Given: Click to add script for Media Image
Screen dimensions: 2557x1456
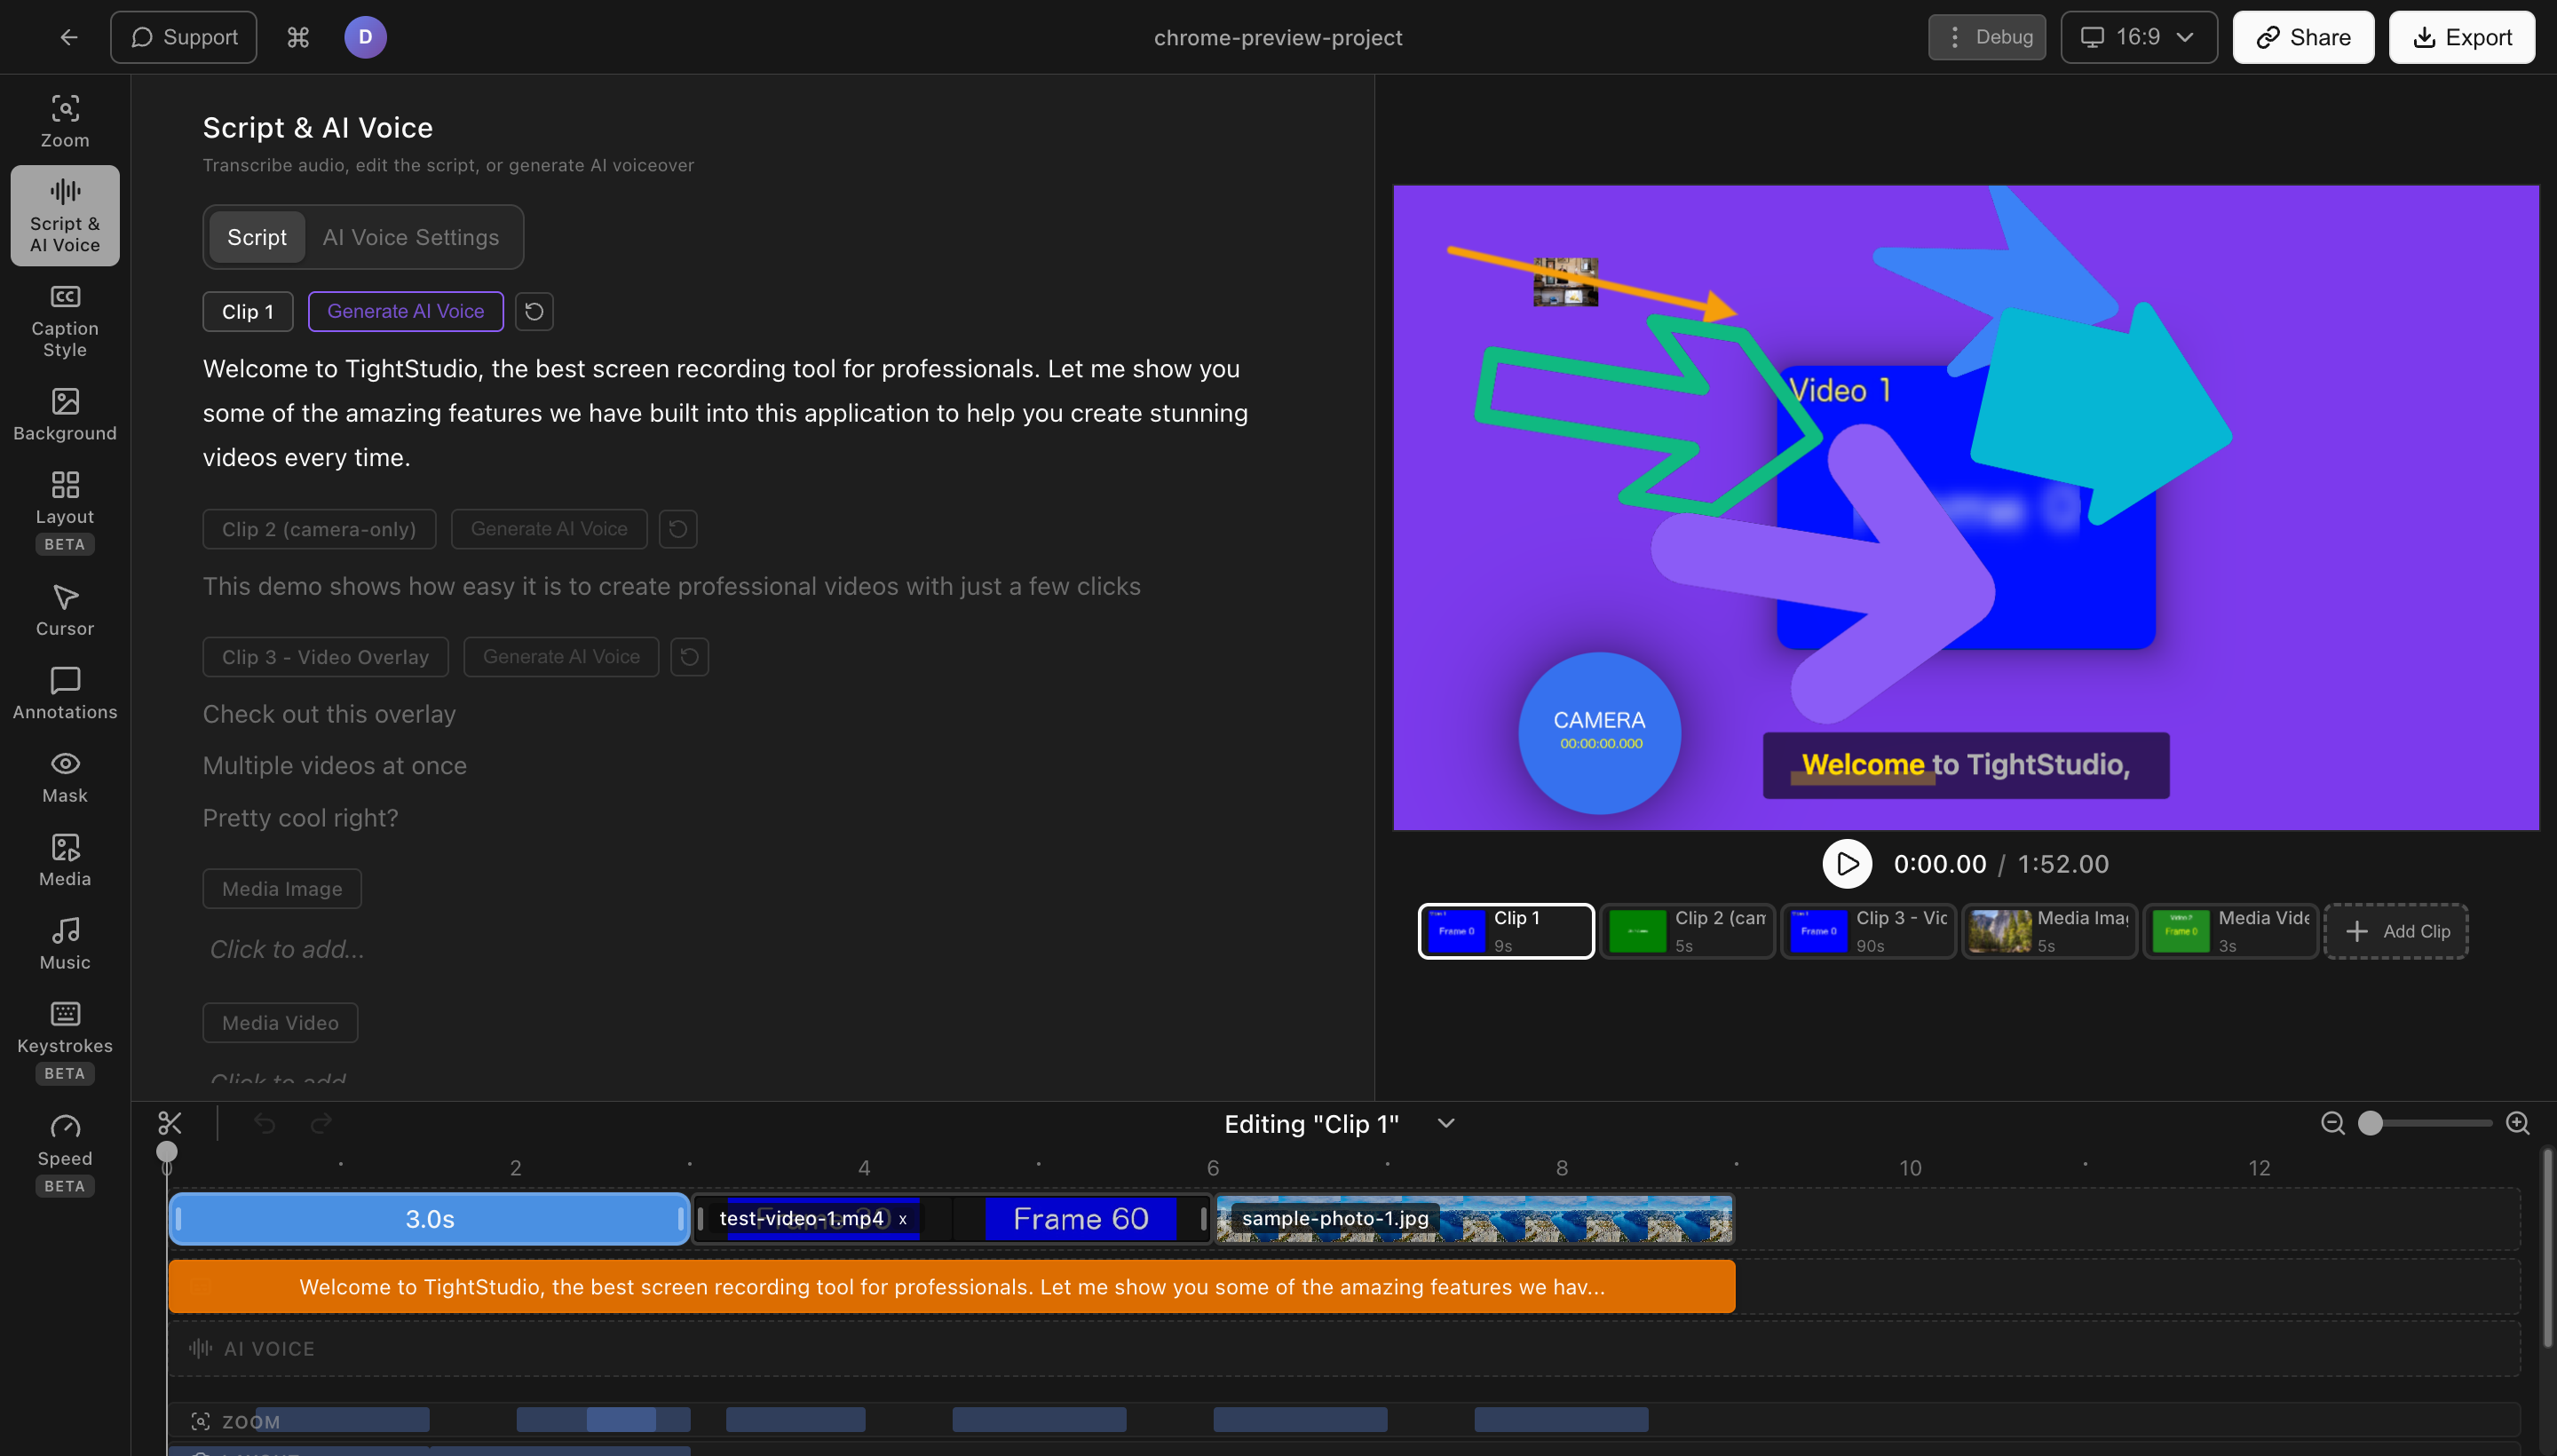Looking at the screenshot, I should click(287, 949).
